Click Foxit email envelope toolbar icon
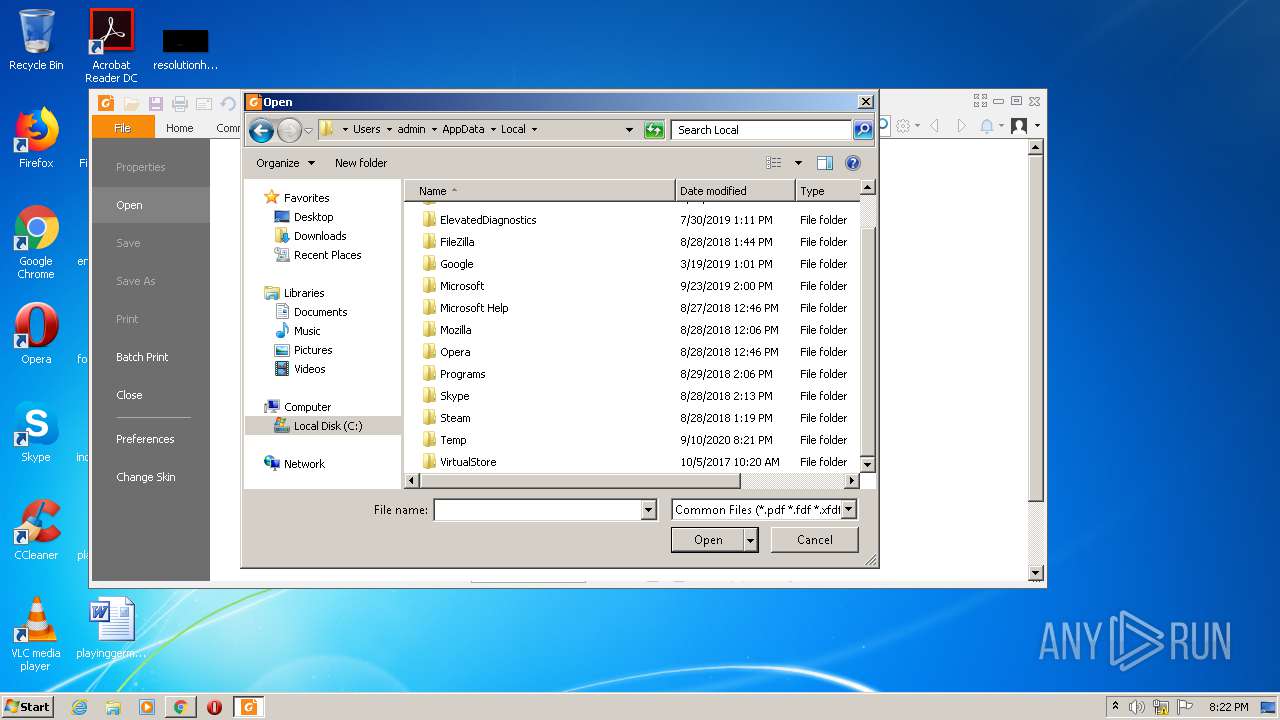This screenshot has width=1280, height=720. point(204,103)
